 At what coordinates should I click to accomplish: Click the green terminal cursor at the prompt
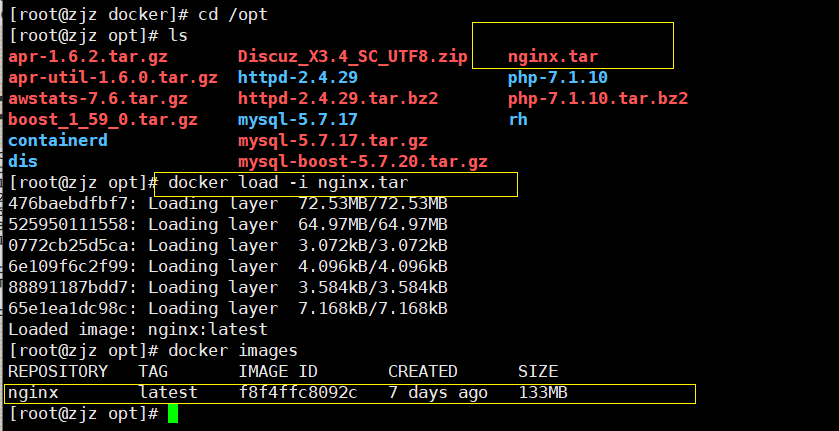172,414
